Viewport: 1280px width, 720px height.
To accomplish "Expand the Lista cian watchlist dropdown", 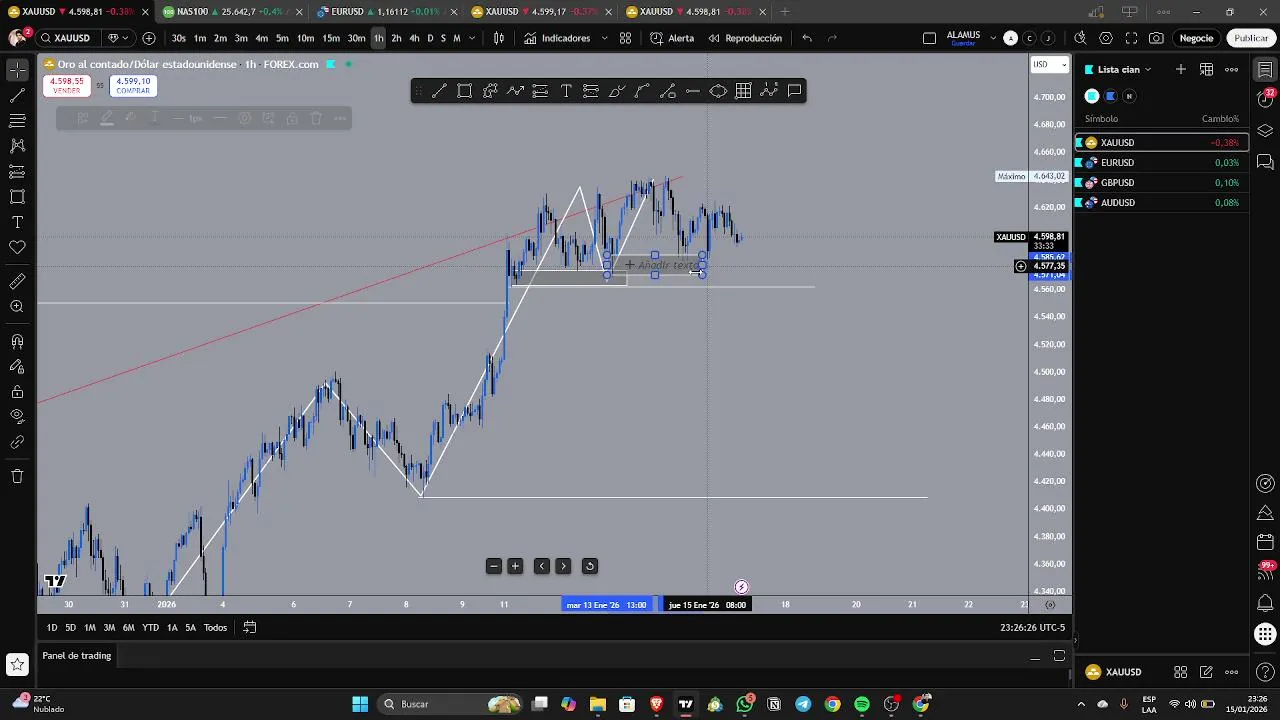I will pyautogui.click(x=1124, y=69).
